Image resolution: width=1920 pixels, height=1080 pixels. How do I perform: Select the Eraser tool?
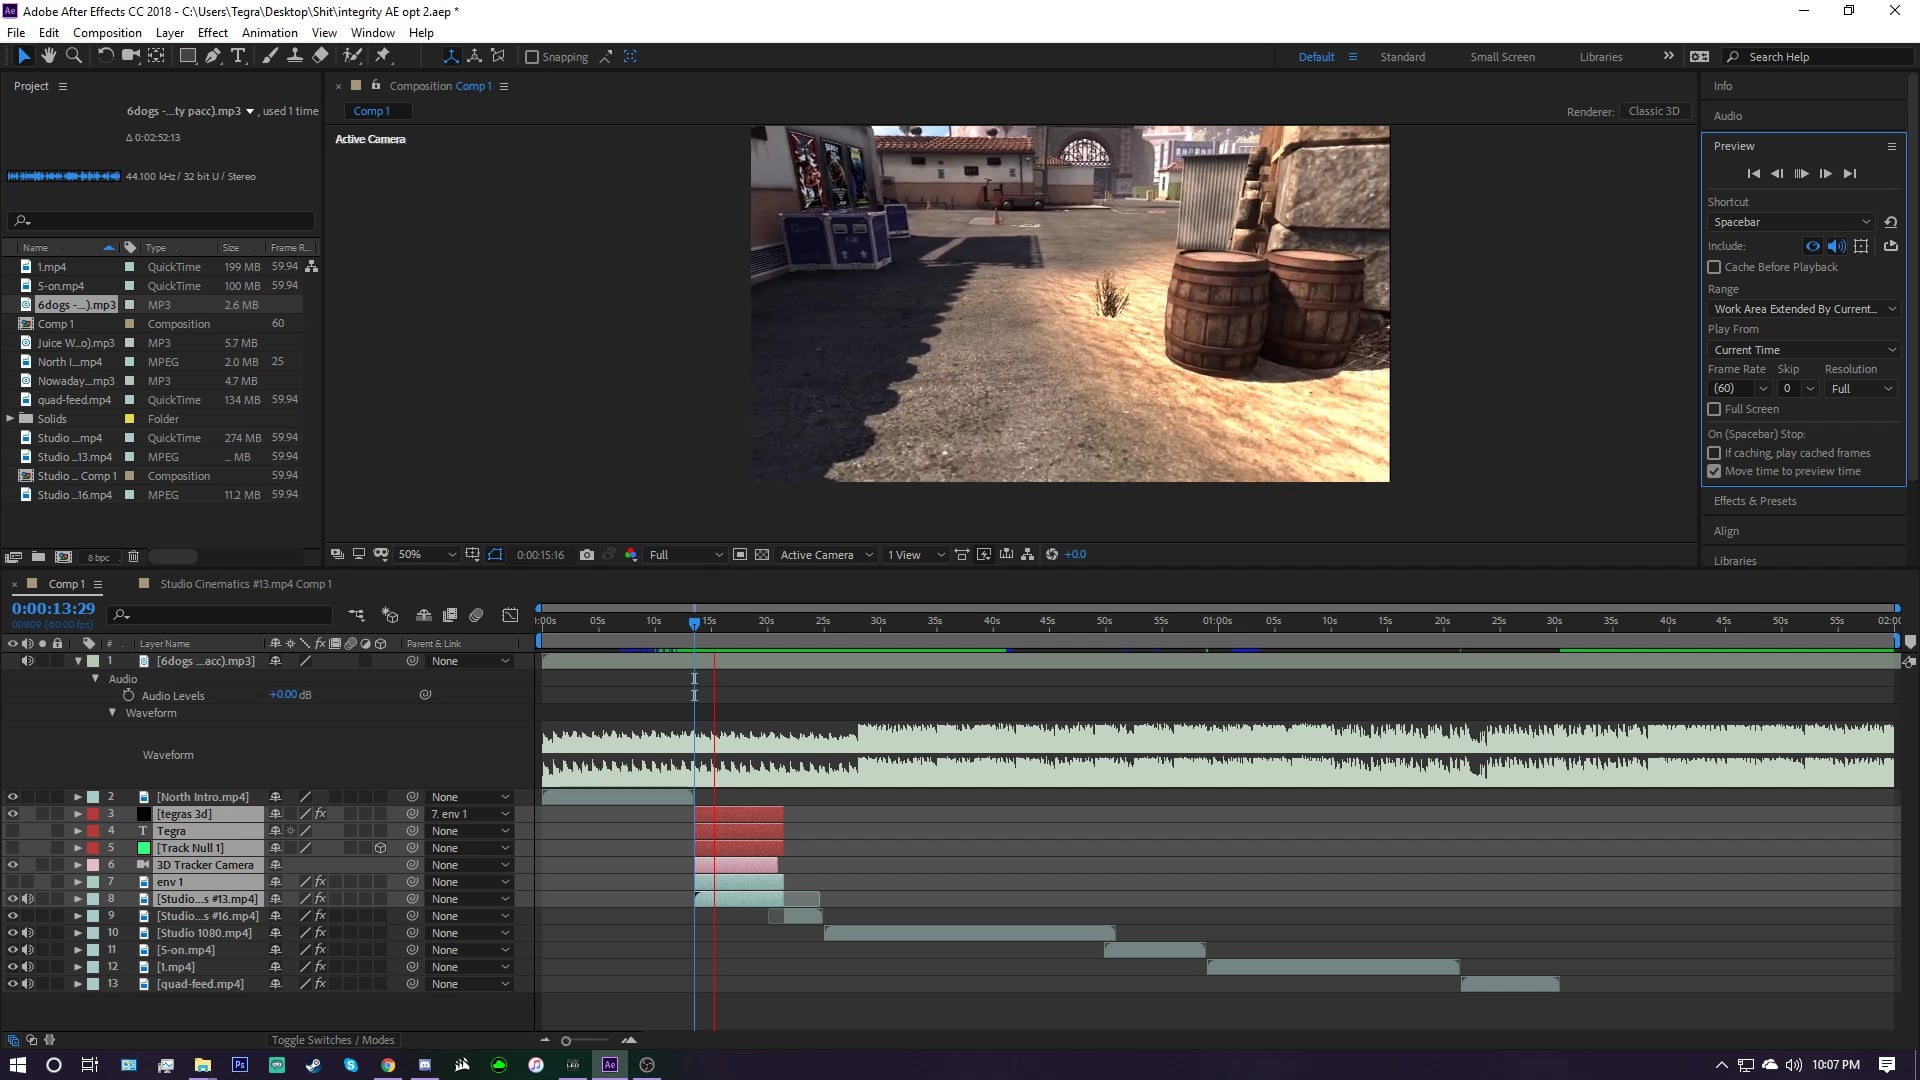pyautogui.click(x=320, y=57)
